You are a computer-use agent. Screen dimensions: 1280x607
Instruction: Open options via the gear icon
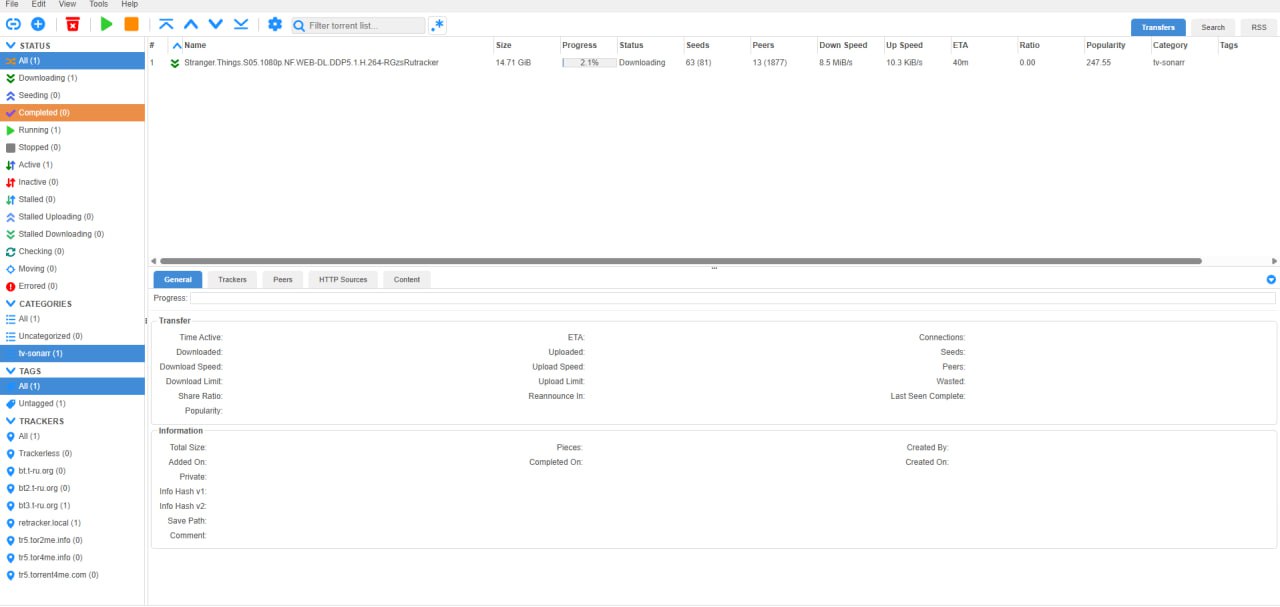pyautogui.click(x=275, y=24)
